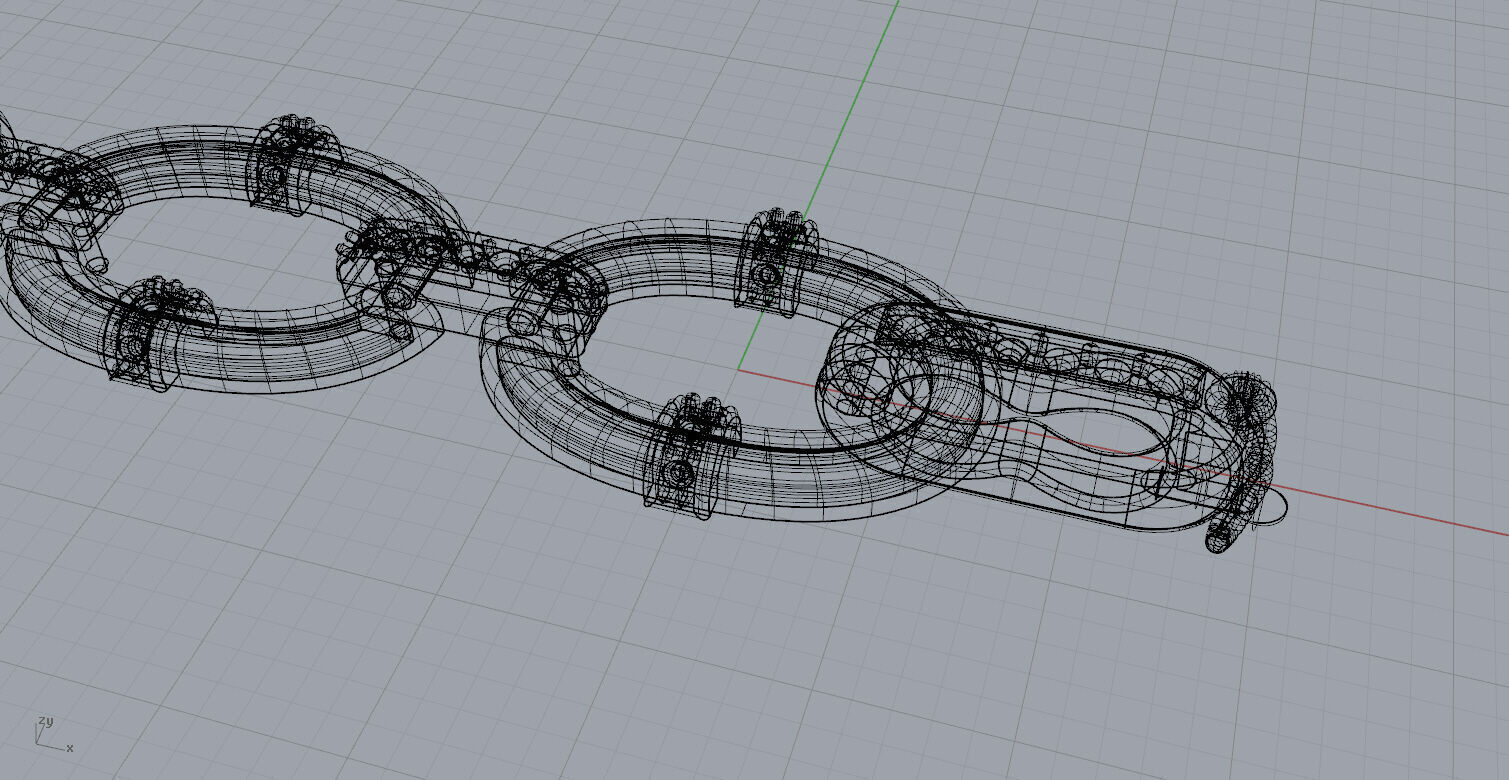The image size is (1509, 780).
Task: Click the world axes icon in viewport corner
Action: pos(54,733)
